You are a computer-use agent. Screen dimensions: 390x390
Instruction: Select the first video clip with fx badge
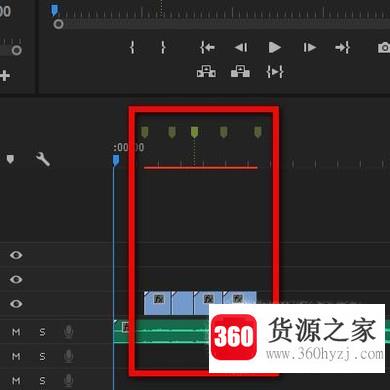point(157,303)
